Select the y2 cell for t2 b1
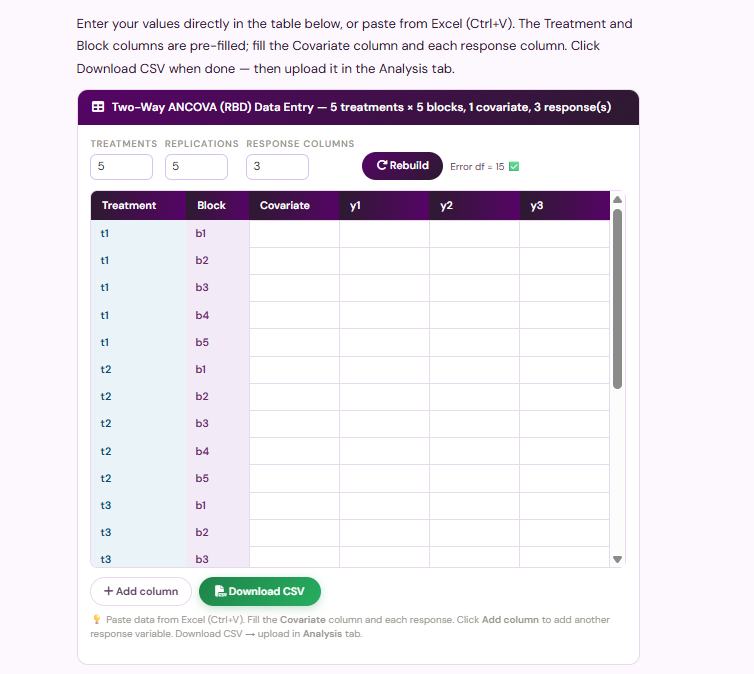 click(x=474, y=370)
